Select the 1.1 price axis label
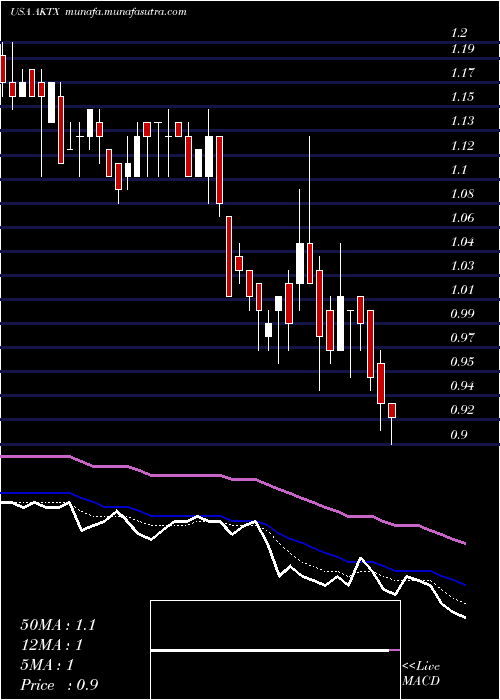This screenshot has width=500, height=700. coord(459,170)
